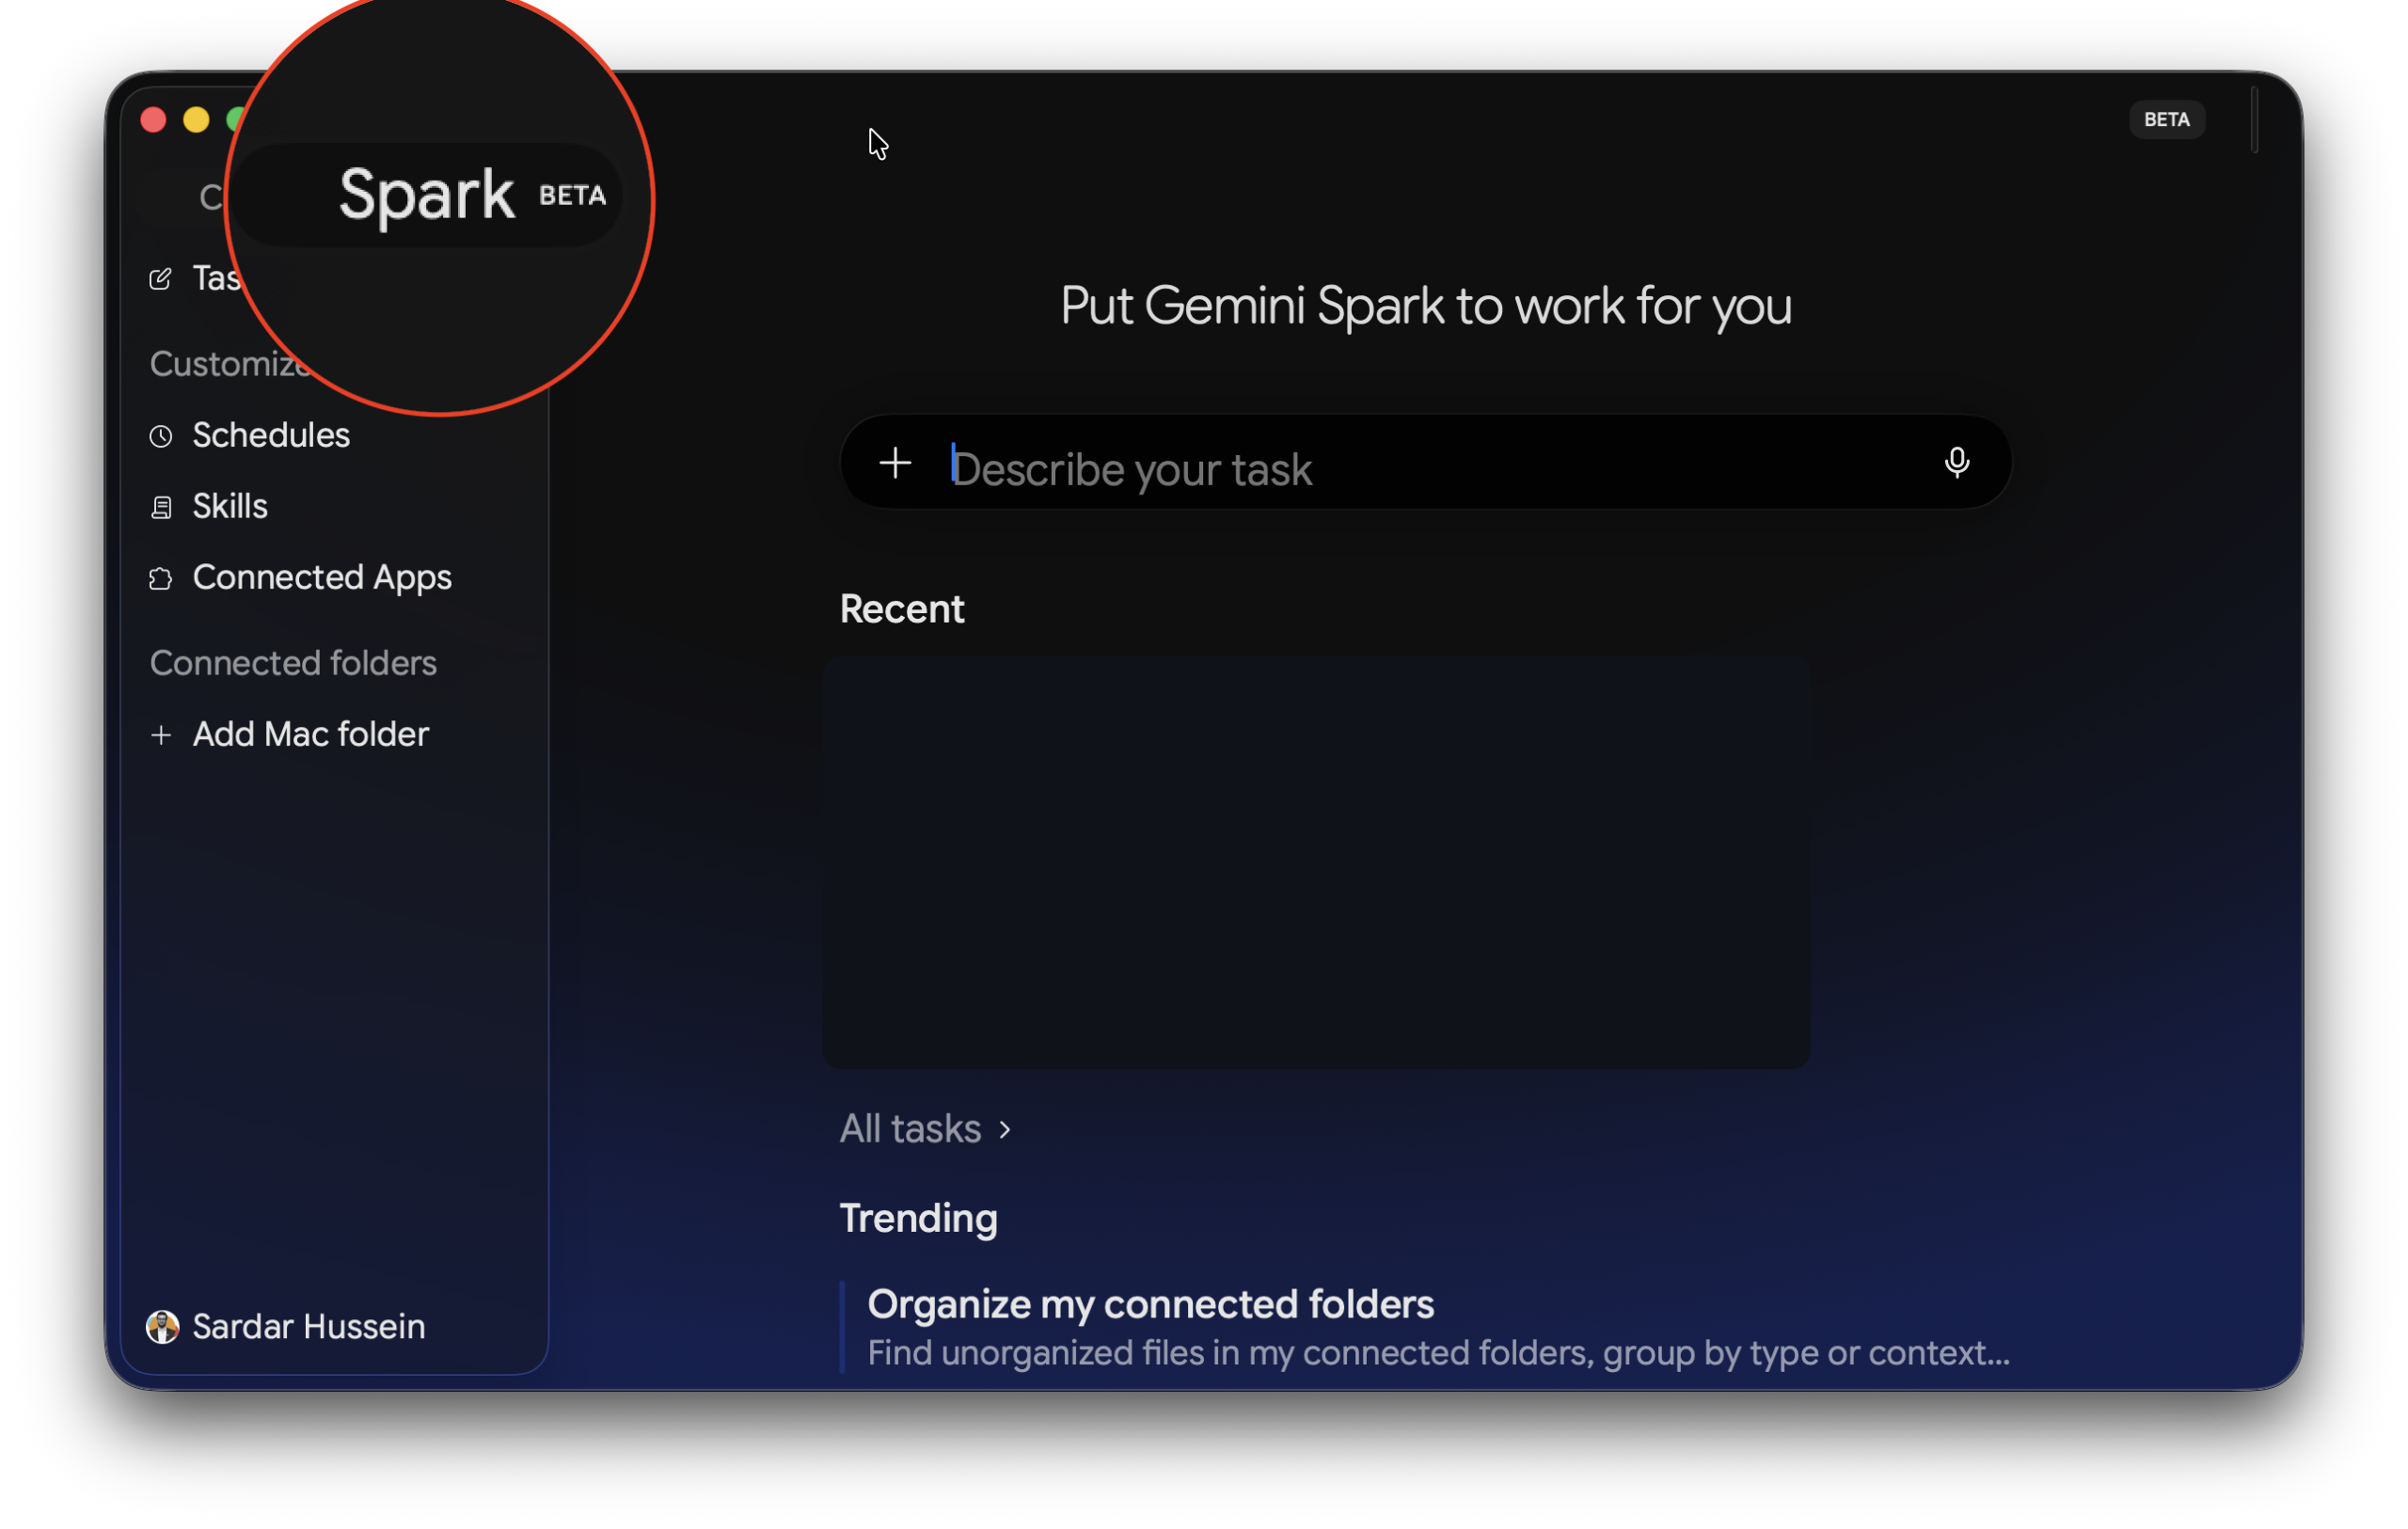Image resolution: width=2408 pixels, height=1529 pixels.
Task: Minimize the window with the yellow button
Action: (196, 120)
